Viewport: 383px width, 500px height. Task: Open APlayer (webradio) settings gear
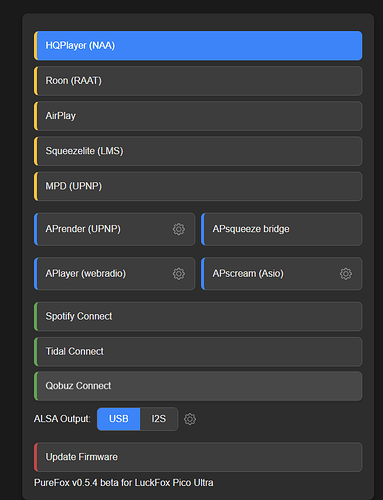click(x=179, y=274)
